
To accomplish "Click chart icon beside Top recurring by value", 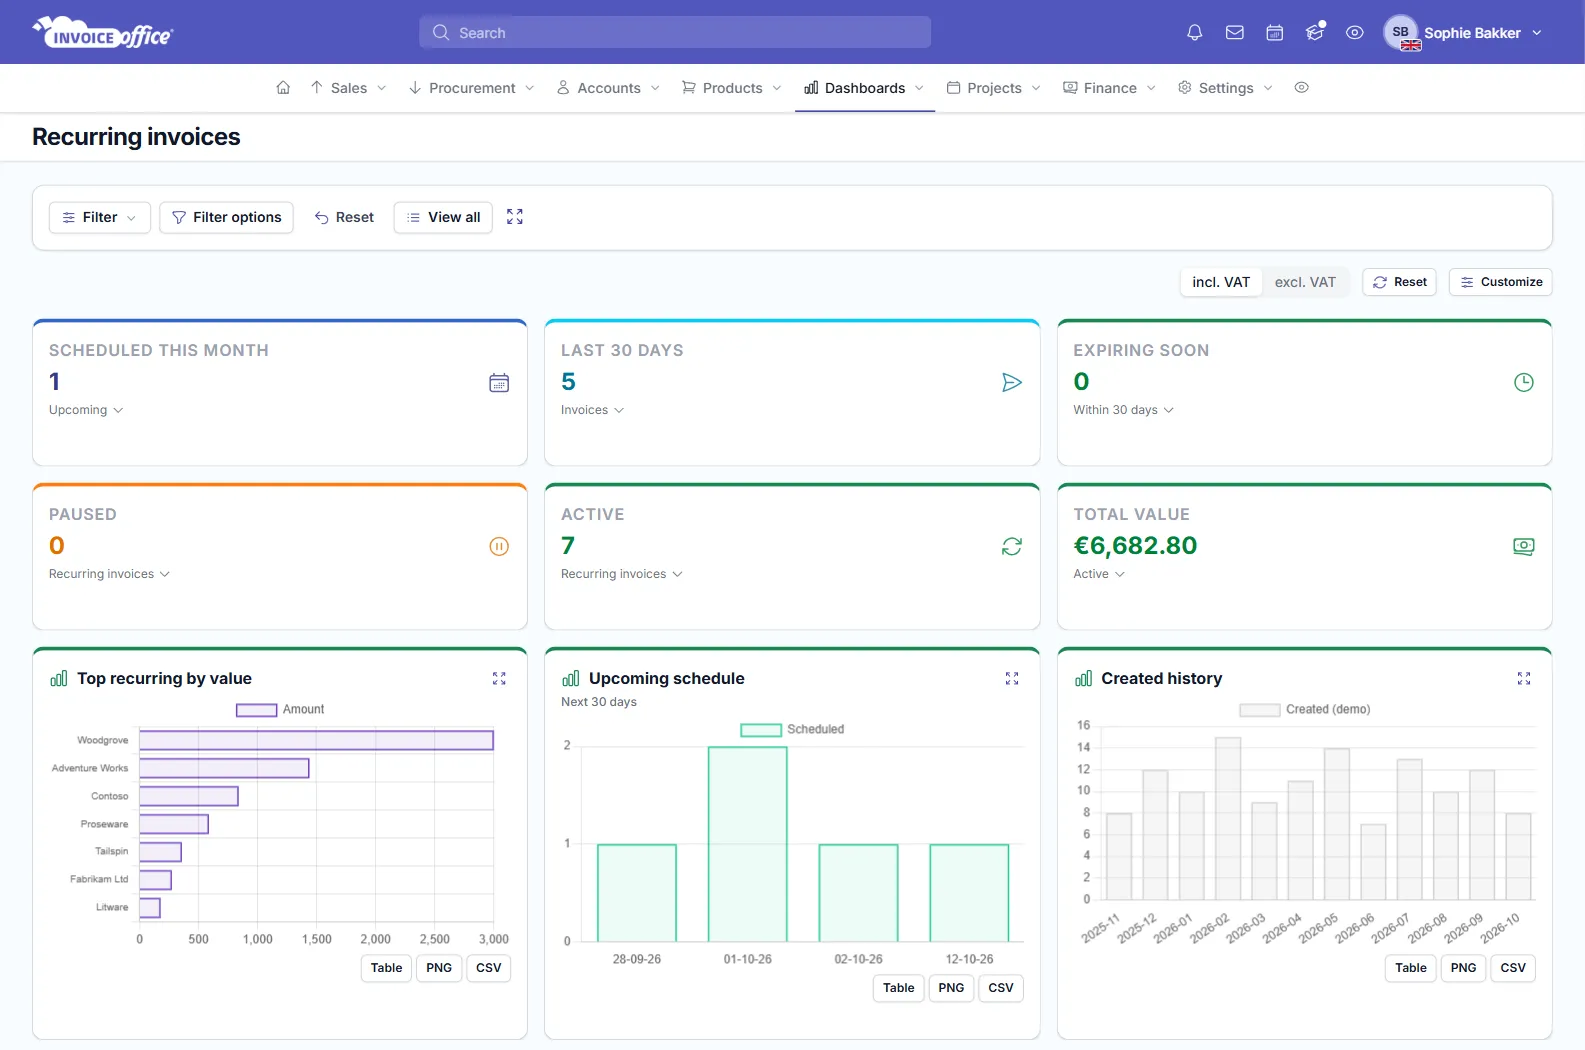I will 59,678.
